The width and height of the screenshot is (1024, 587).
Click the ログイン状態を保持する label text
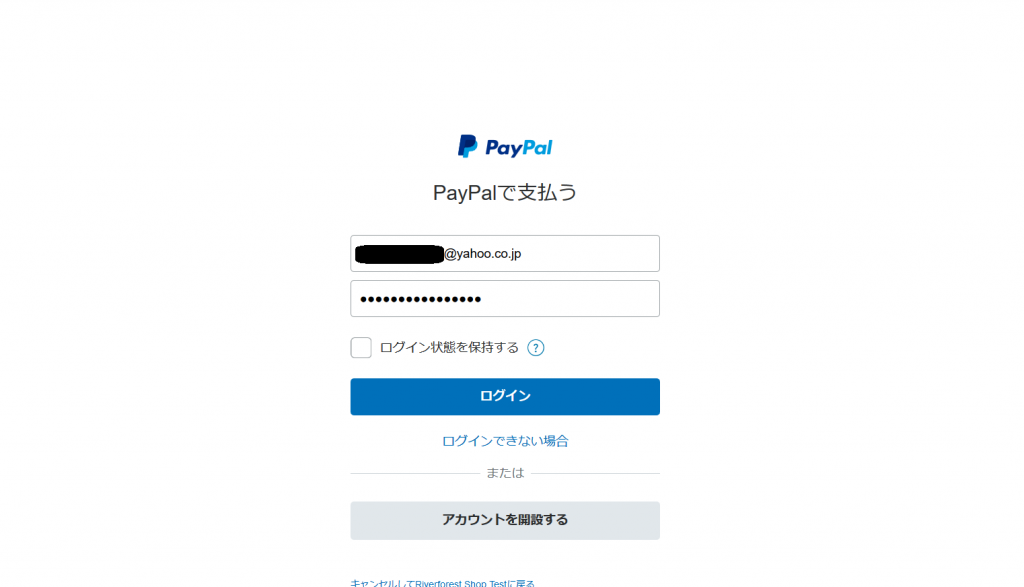tap(449, 347)
